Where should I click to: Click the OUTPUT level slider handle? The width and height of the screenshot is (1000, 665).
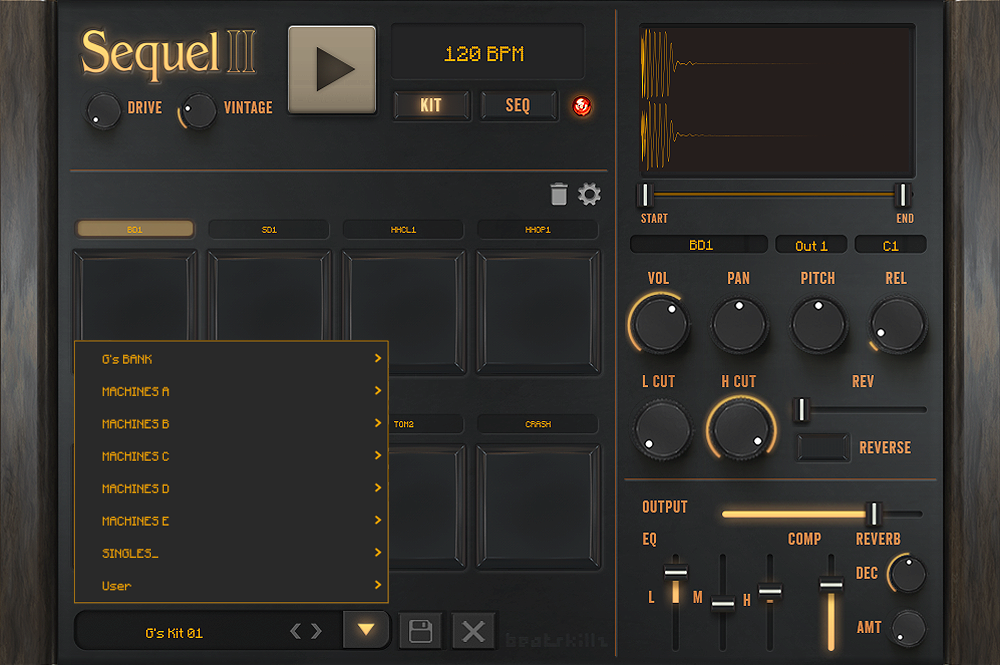874,513
